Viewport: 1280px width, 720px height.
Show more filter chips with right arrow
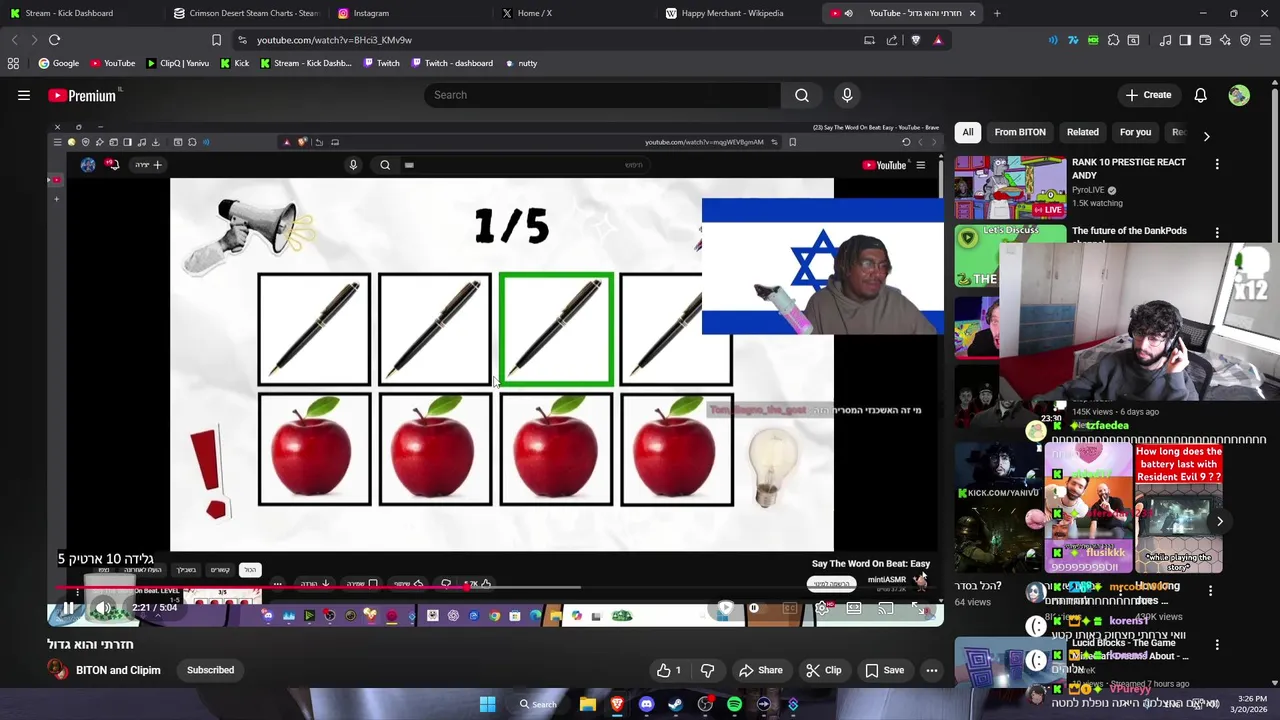(1206, 136)
